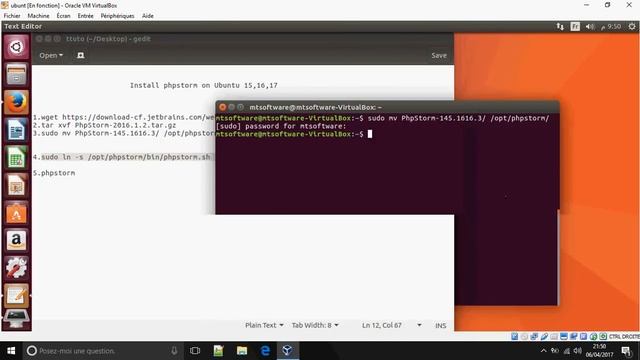Click the Windows taskbar network icon
This screenshot has width=640, height=360.
pos(567,351)
